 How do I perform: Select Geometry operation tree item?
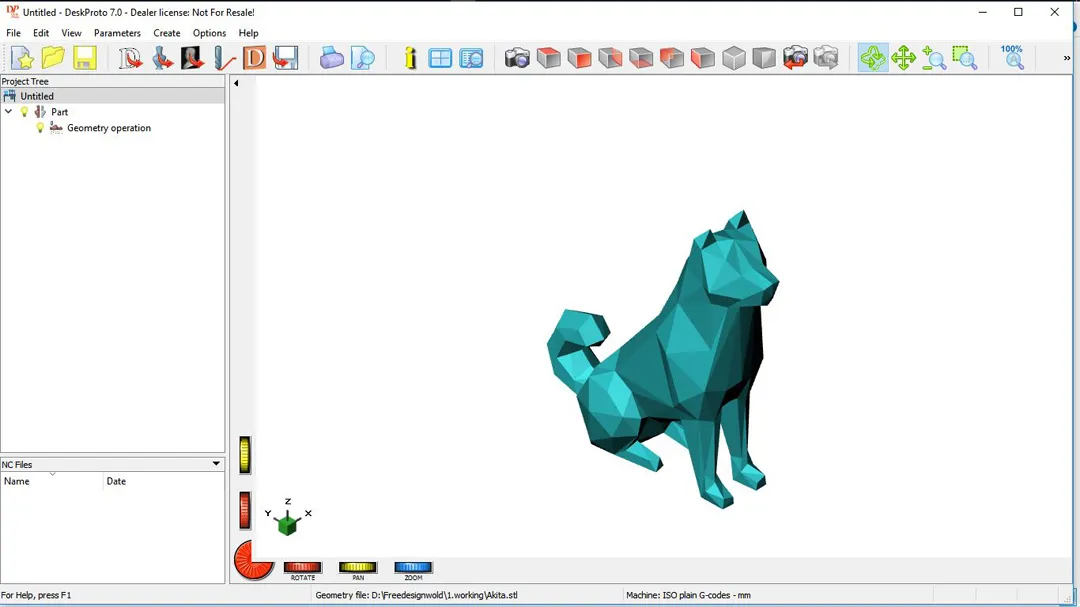click(x=109, y=128)
